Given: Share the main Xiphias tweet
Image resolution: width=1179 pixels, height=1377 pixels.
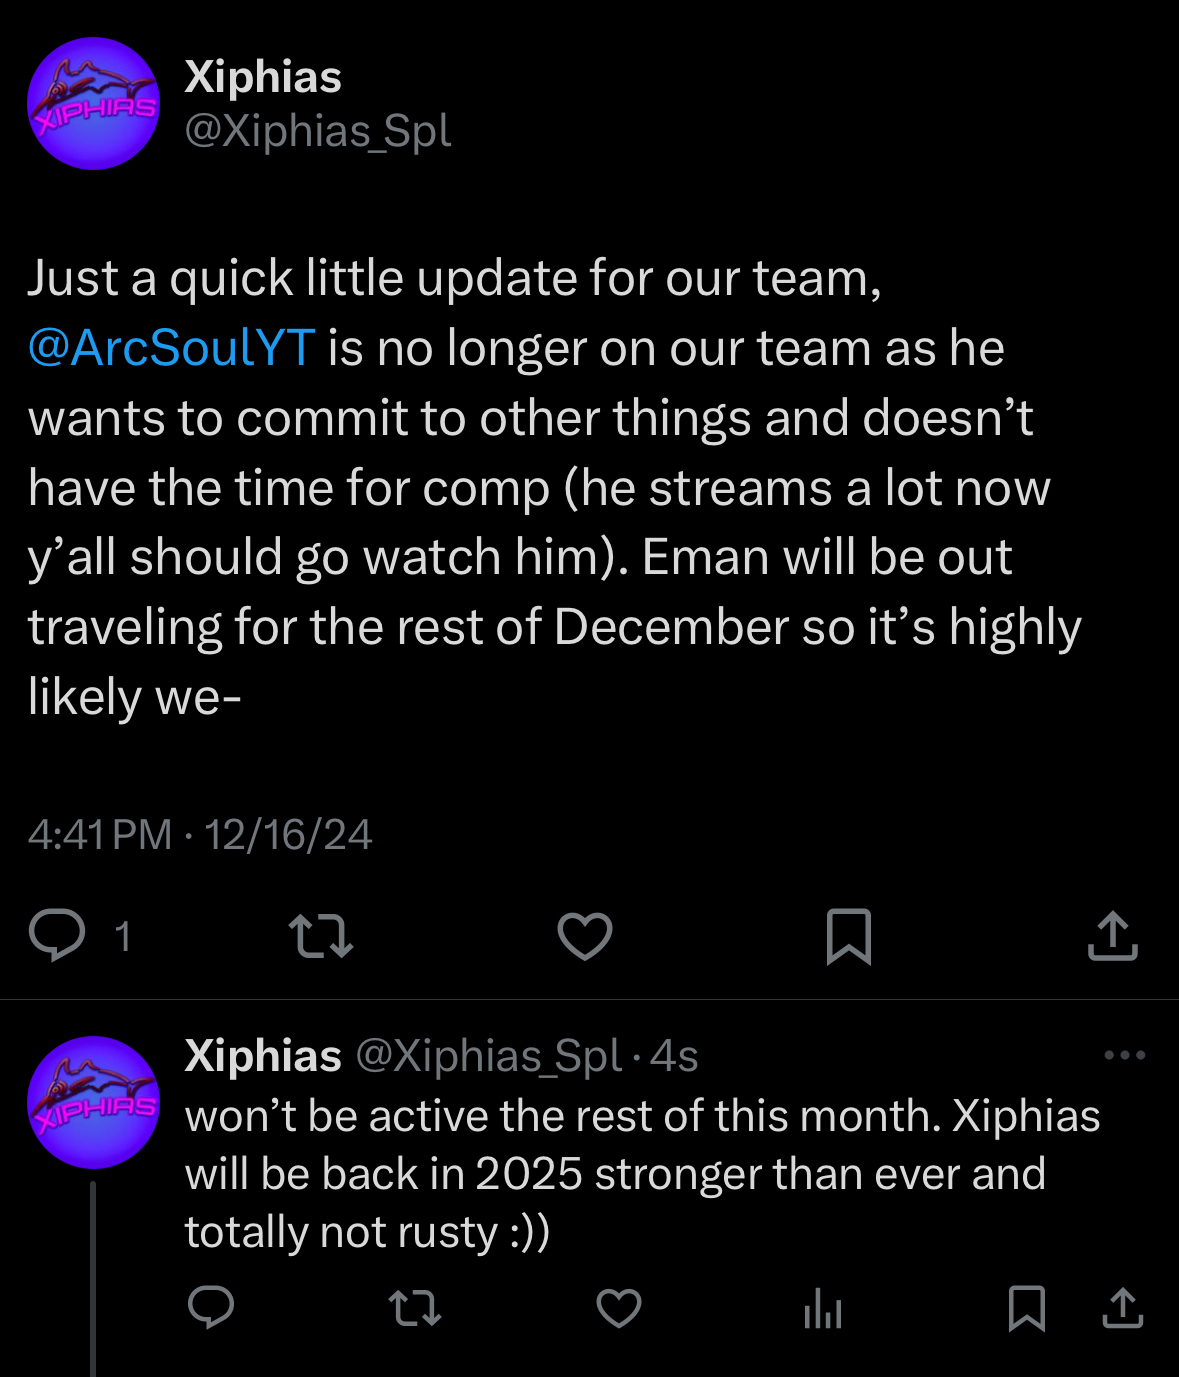Looking at the screenshot, I should point(1112,937).
